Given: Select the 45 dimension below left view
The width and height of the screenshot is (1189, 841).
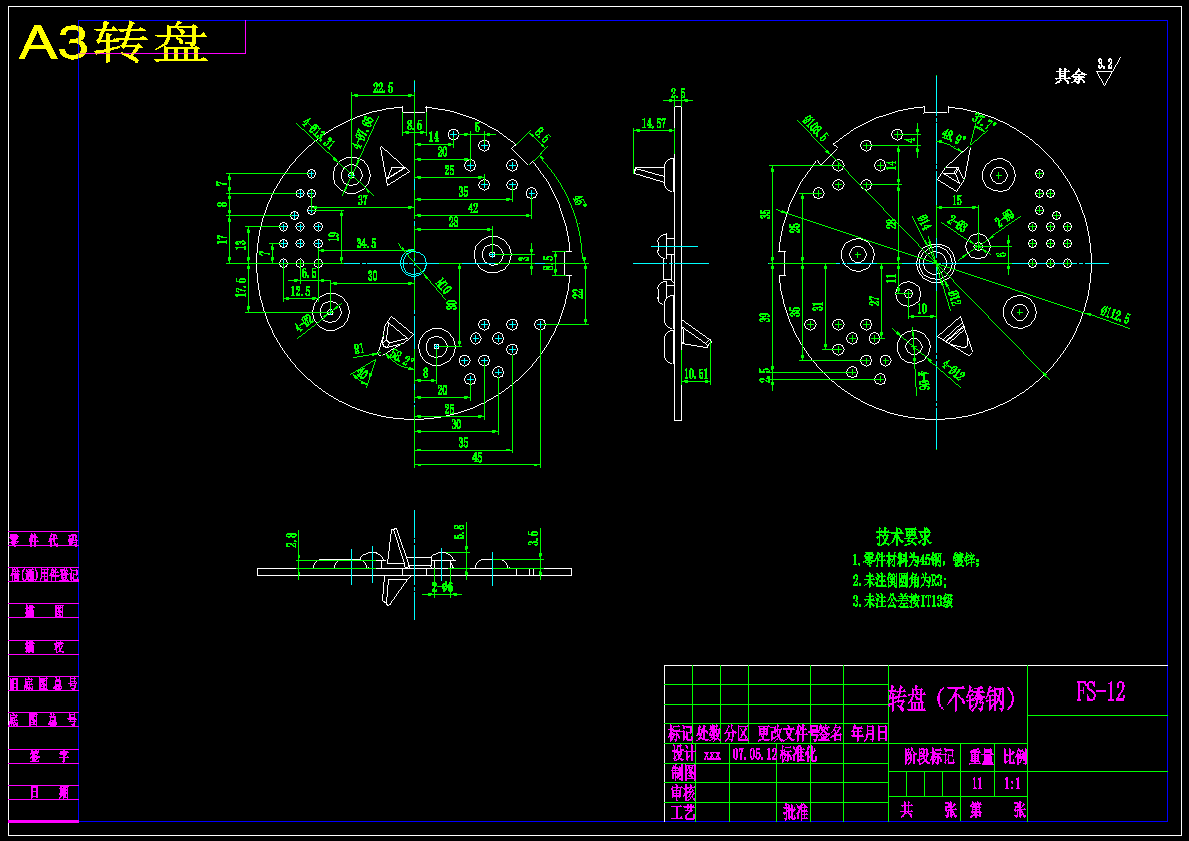Looking at the screenshot, I should click(477, 457).
